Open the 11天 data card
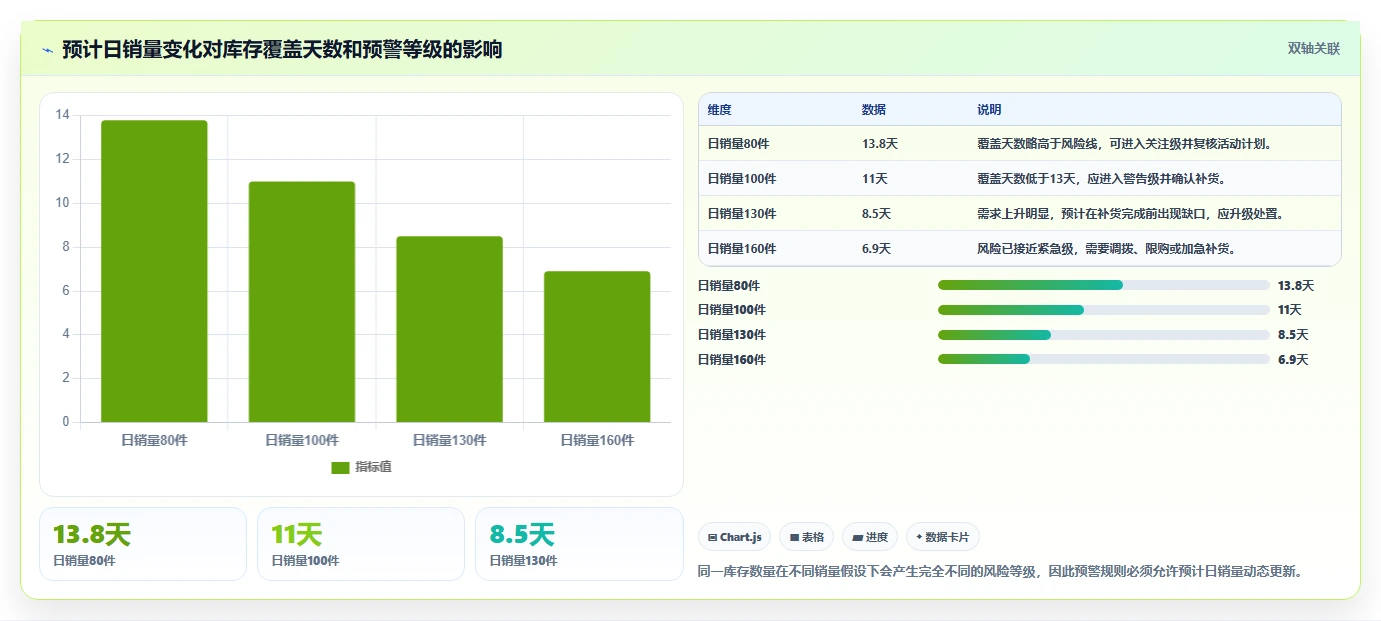This screenshot has height=621, width=1381. [x=361, y=544]
